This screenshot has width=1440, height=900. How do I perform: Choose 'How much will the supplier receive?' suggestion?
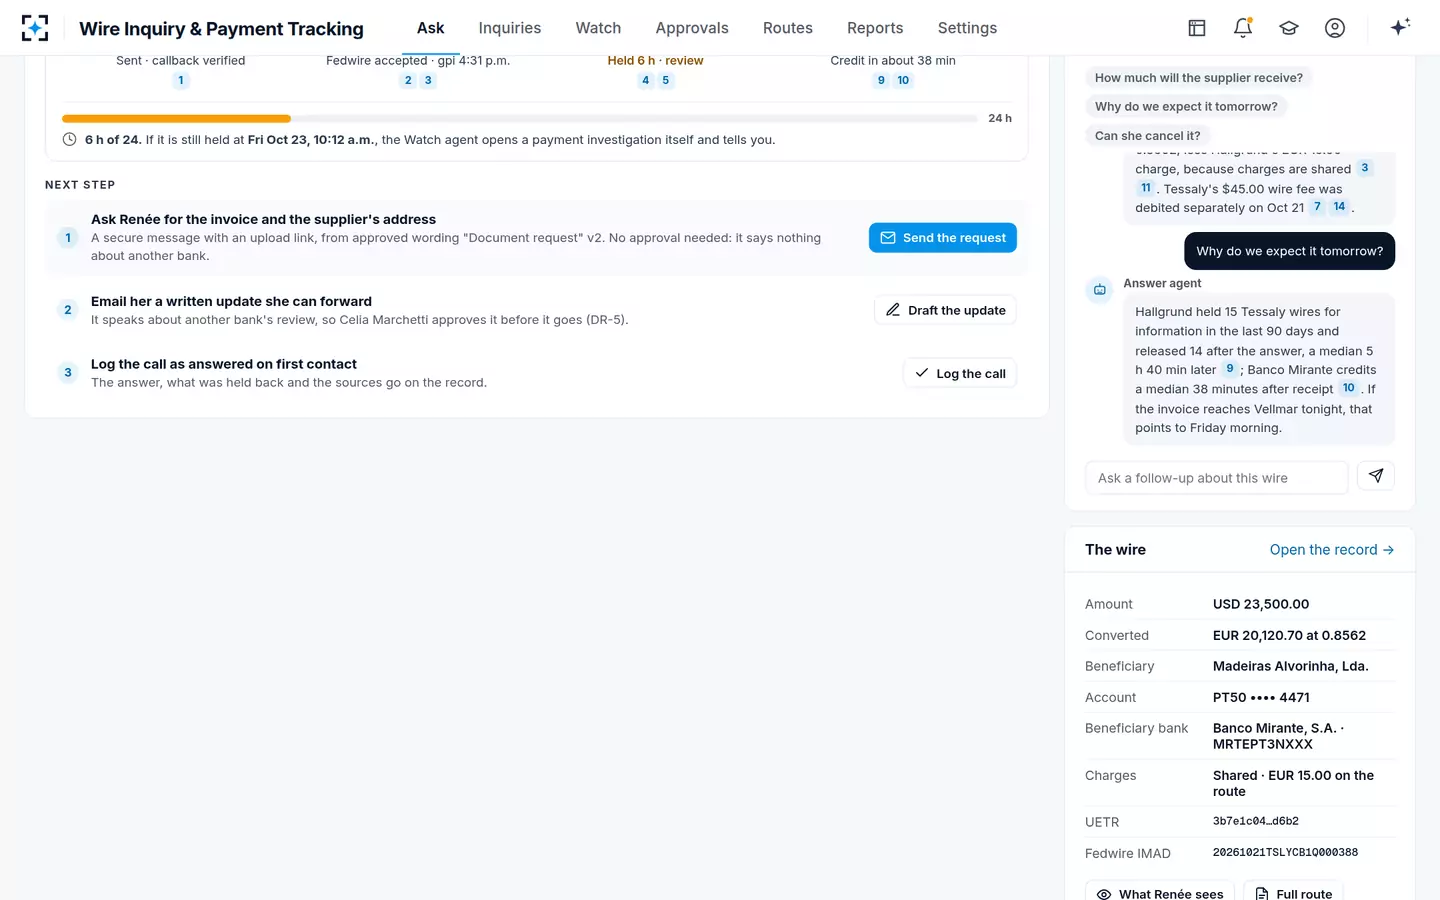(x=1199, y=78)
